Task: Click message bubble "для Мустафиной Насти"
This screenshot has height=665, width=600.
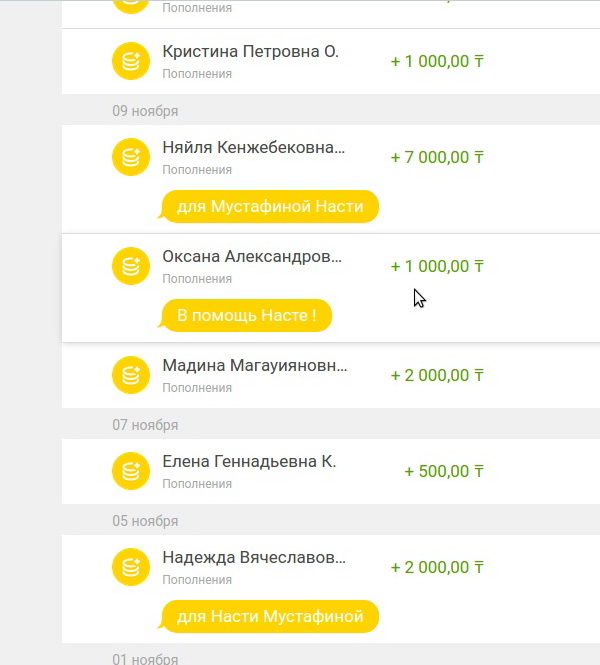Action: tap(270, 207)
